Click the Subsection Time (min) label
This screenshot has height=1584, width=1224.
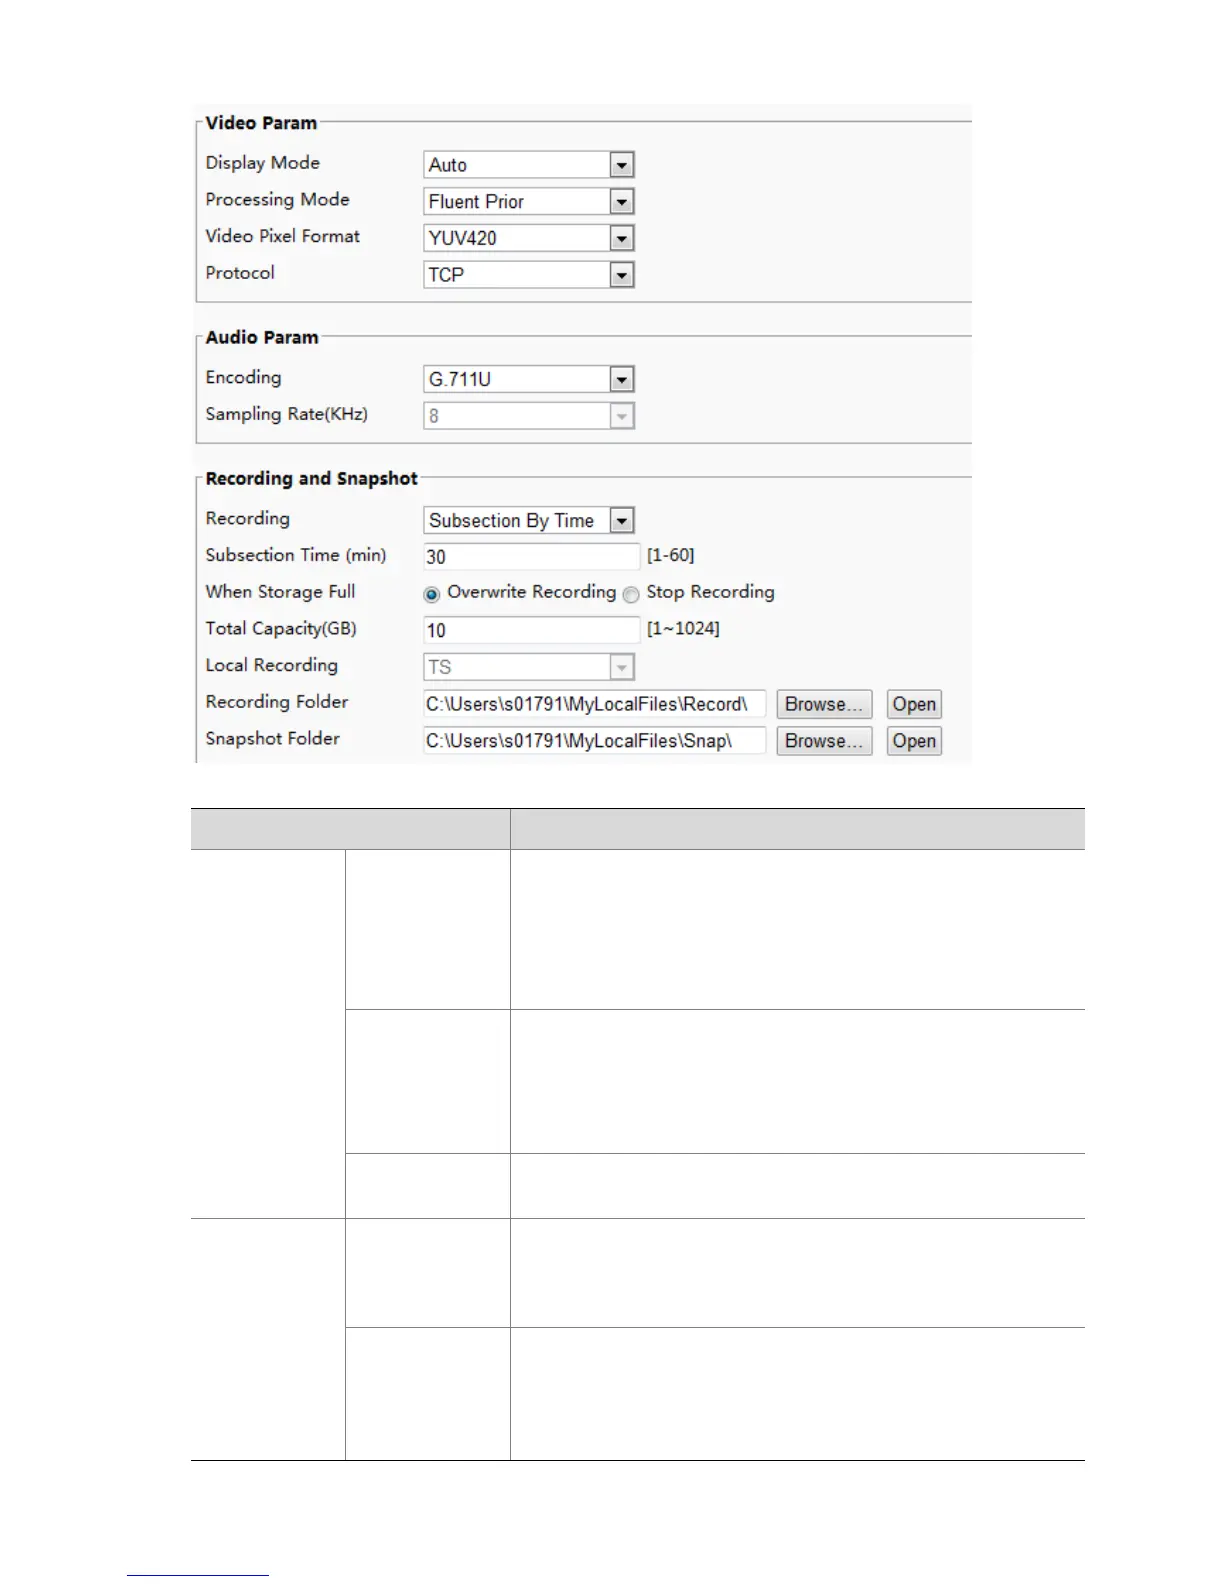[x=295, y=555]
